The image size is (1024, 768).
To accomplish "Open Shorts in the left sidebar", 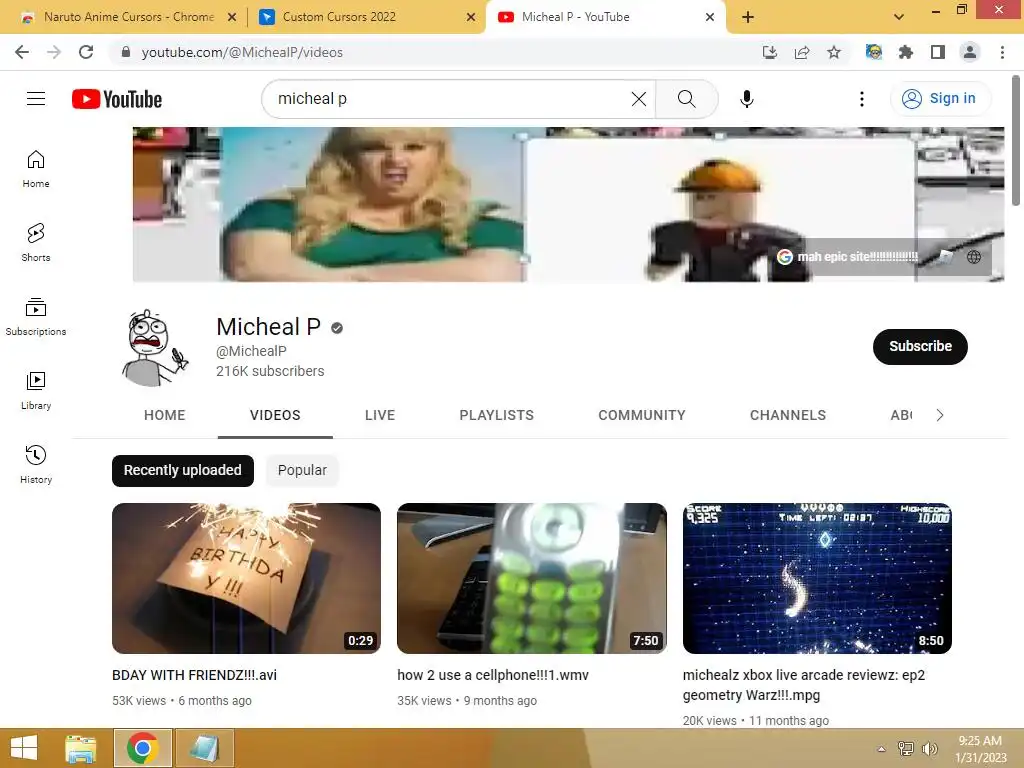I will [x=36, y=242].
